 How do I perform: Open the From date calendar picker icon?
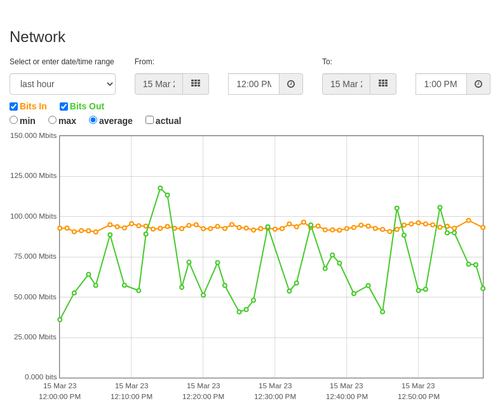point(196,84)
